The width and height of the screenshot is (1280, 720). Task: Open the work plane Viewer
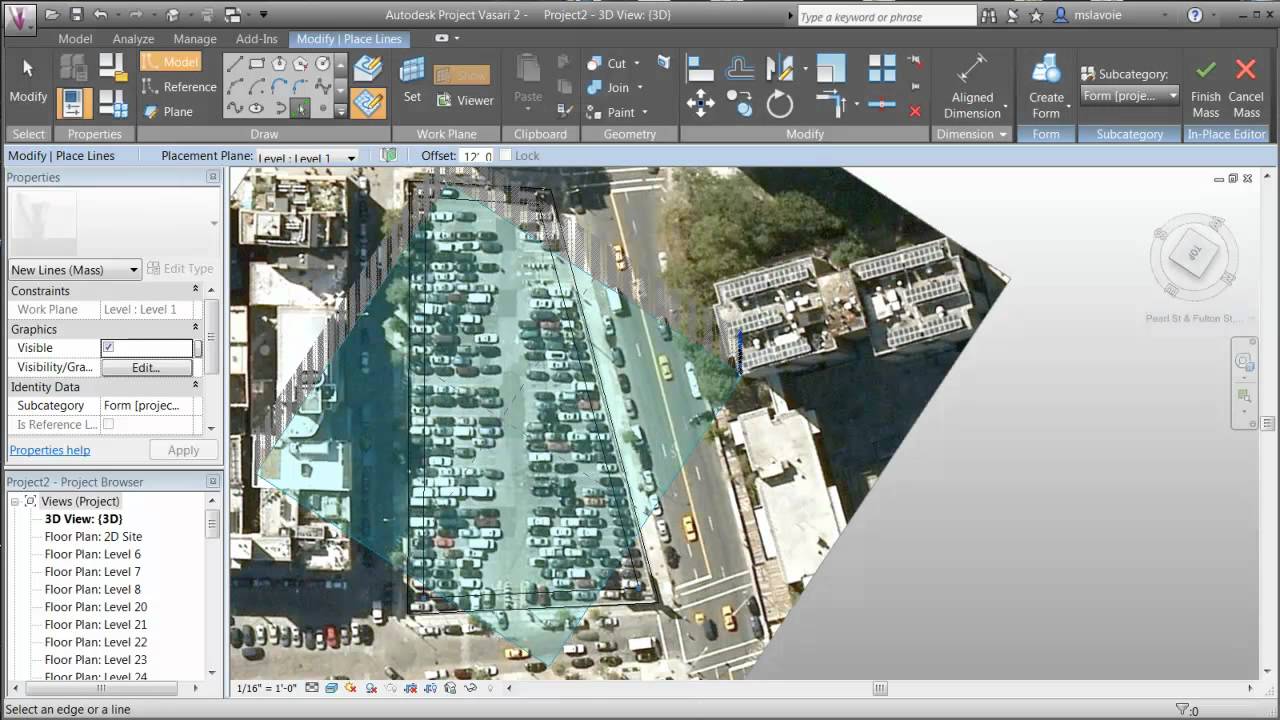pos(466,100)
